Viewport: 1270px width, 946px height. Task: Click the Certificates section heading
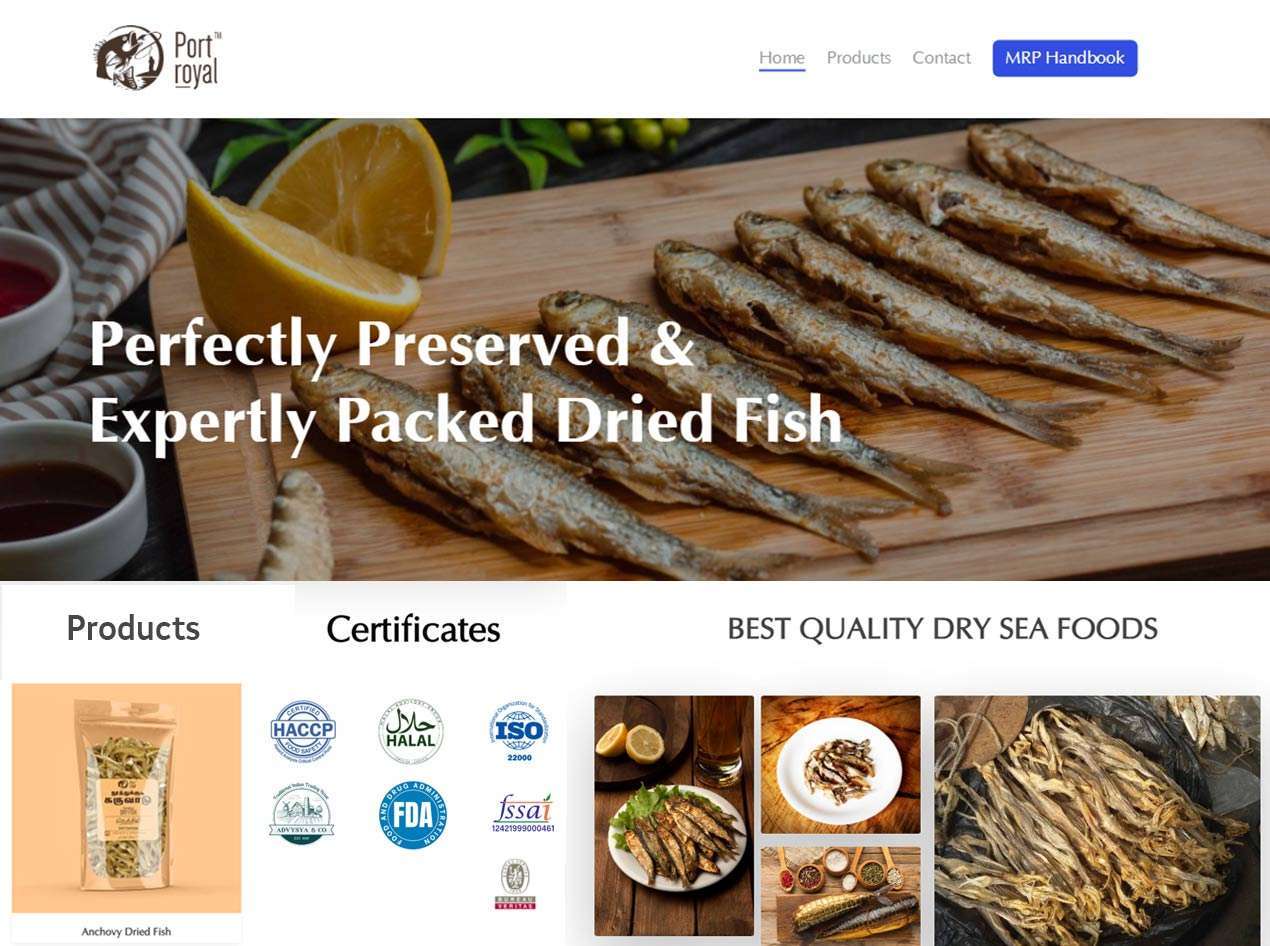[413, 629]
